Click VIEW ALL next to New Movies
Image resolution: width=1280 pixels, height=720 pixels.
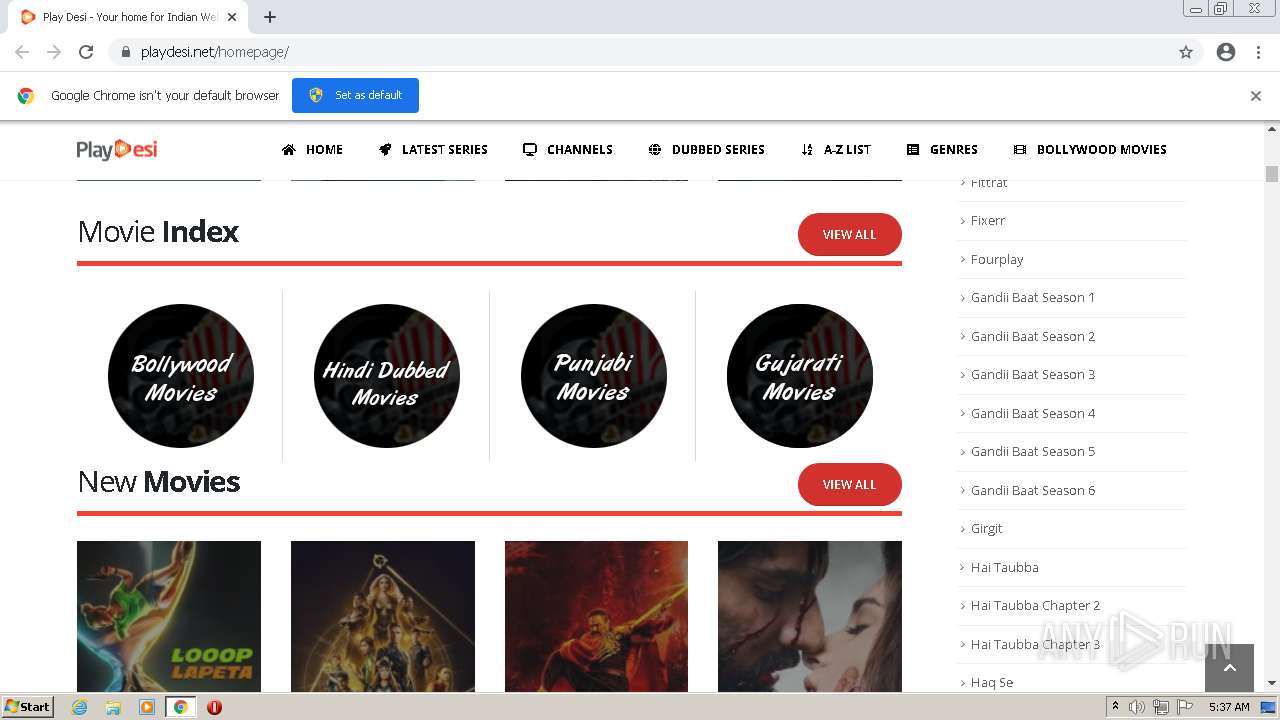[x=849, y=484]
